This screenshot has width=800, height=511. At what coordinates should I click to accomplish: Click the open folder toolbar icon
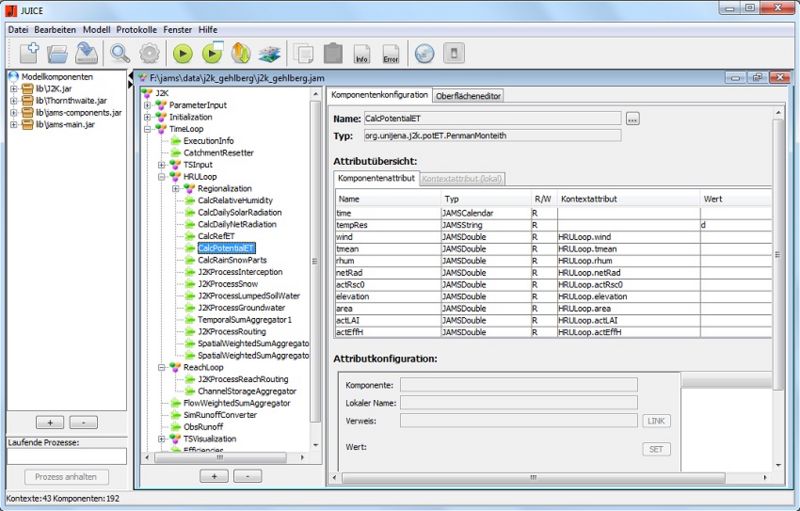click(x=57, y=53)
